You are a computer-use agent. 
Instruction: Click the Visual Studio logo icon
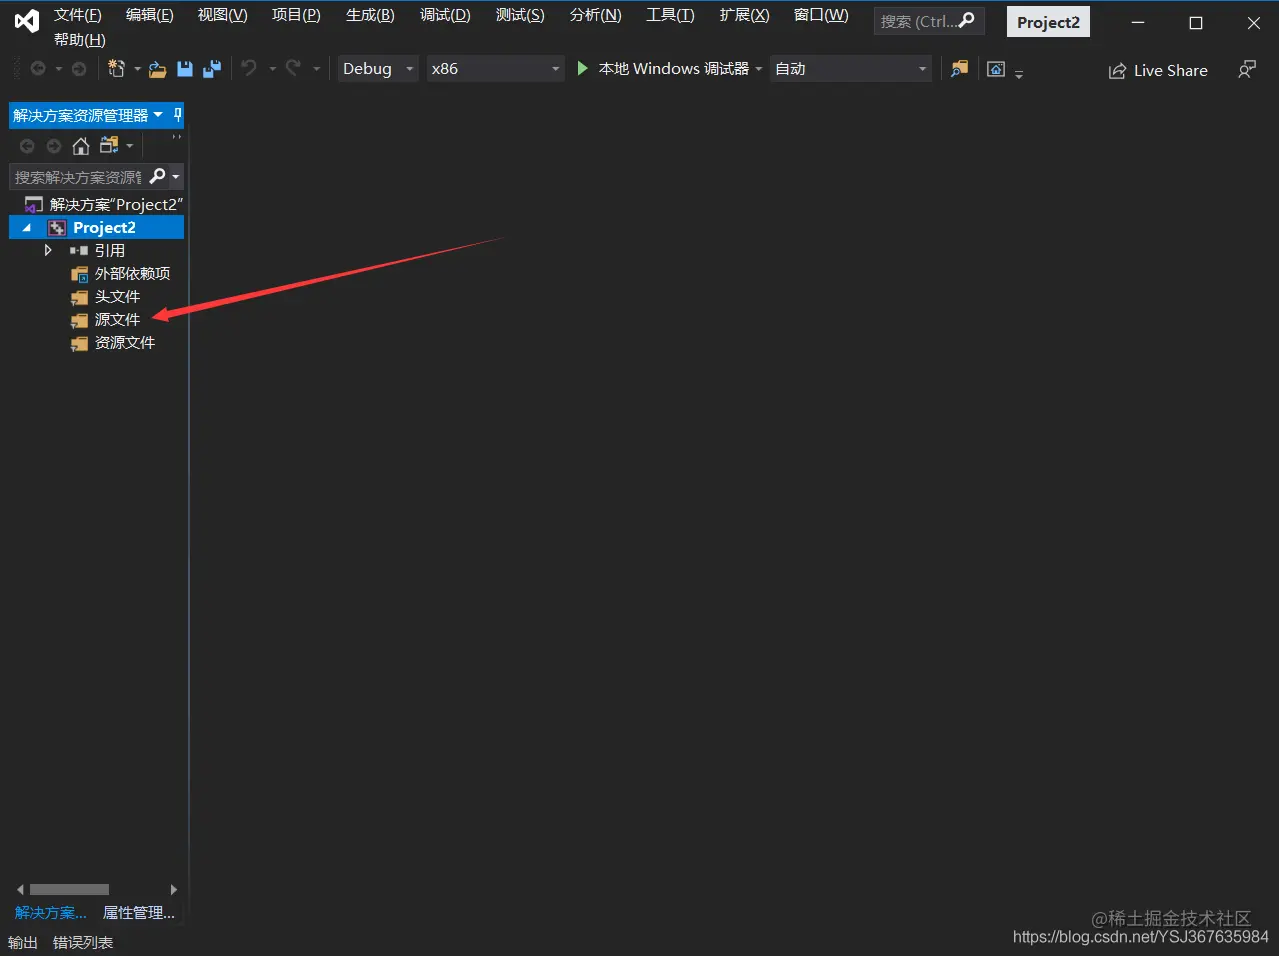27,21
